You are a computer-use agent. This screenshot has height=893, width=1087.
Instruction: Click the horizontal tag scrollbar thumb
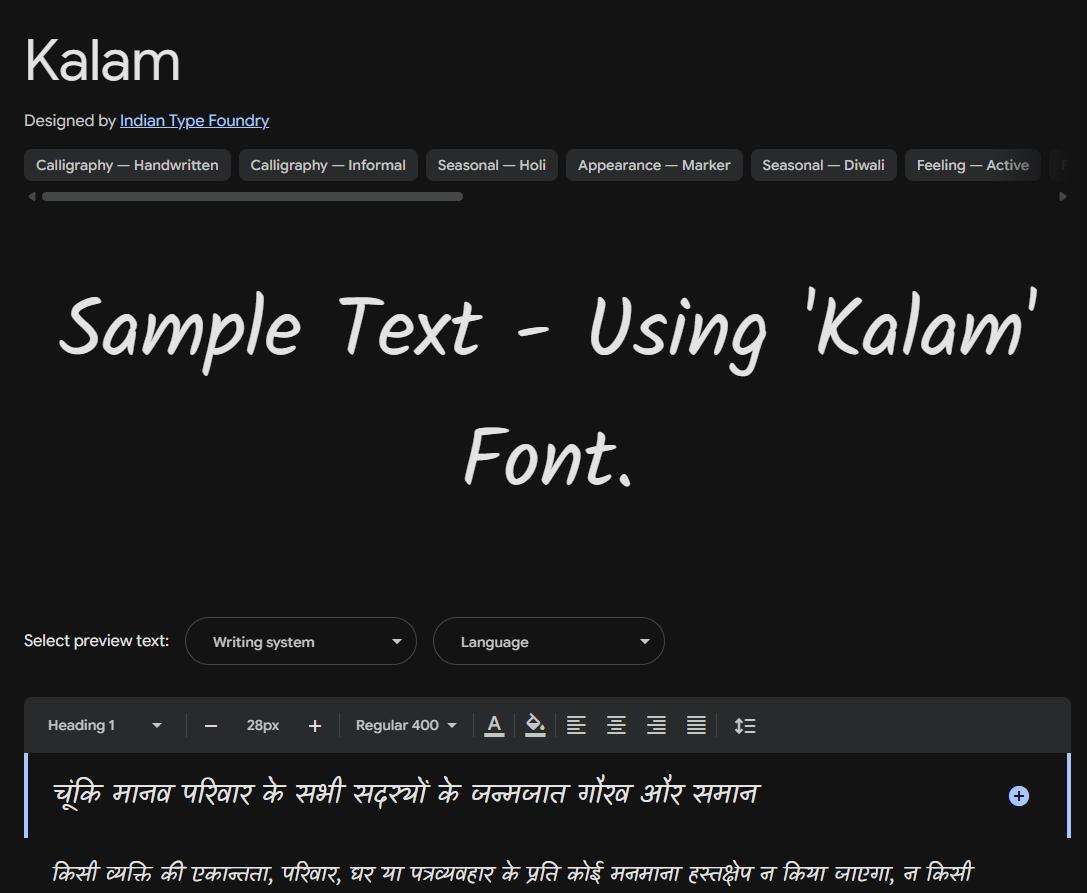point(252,197)
